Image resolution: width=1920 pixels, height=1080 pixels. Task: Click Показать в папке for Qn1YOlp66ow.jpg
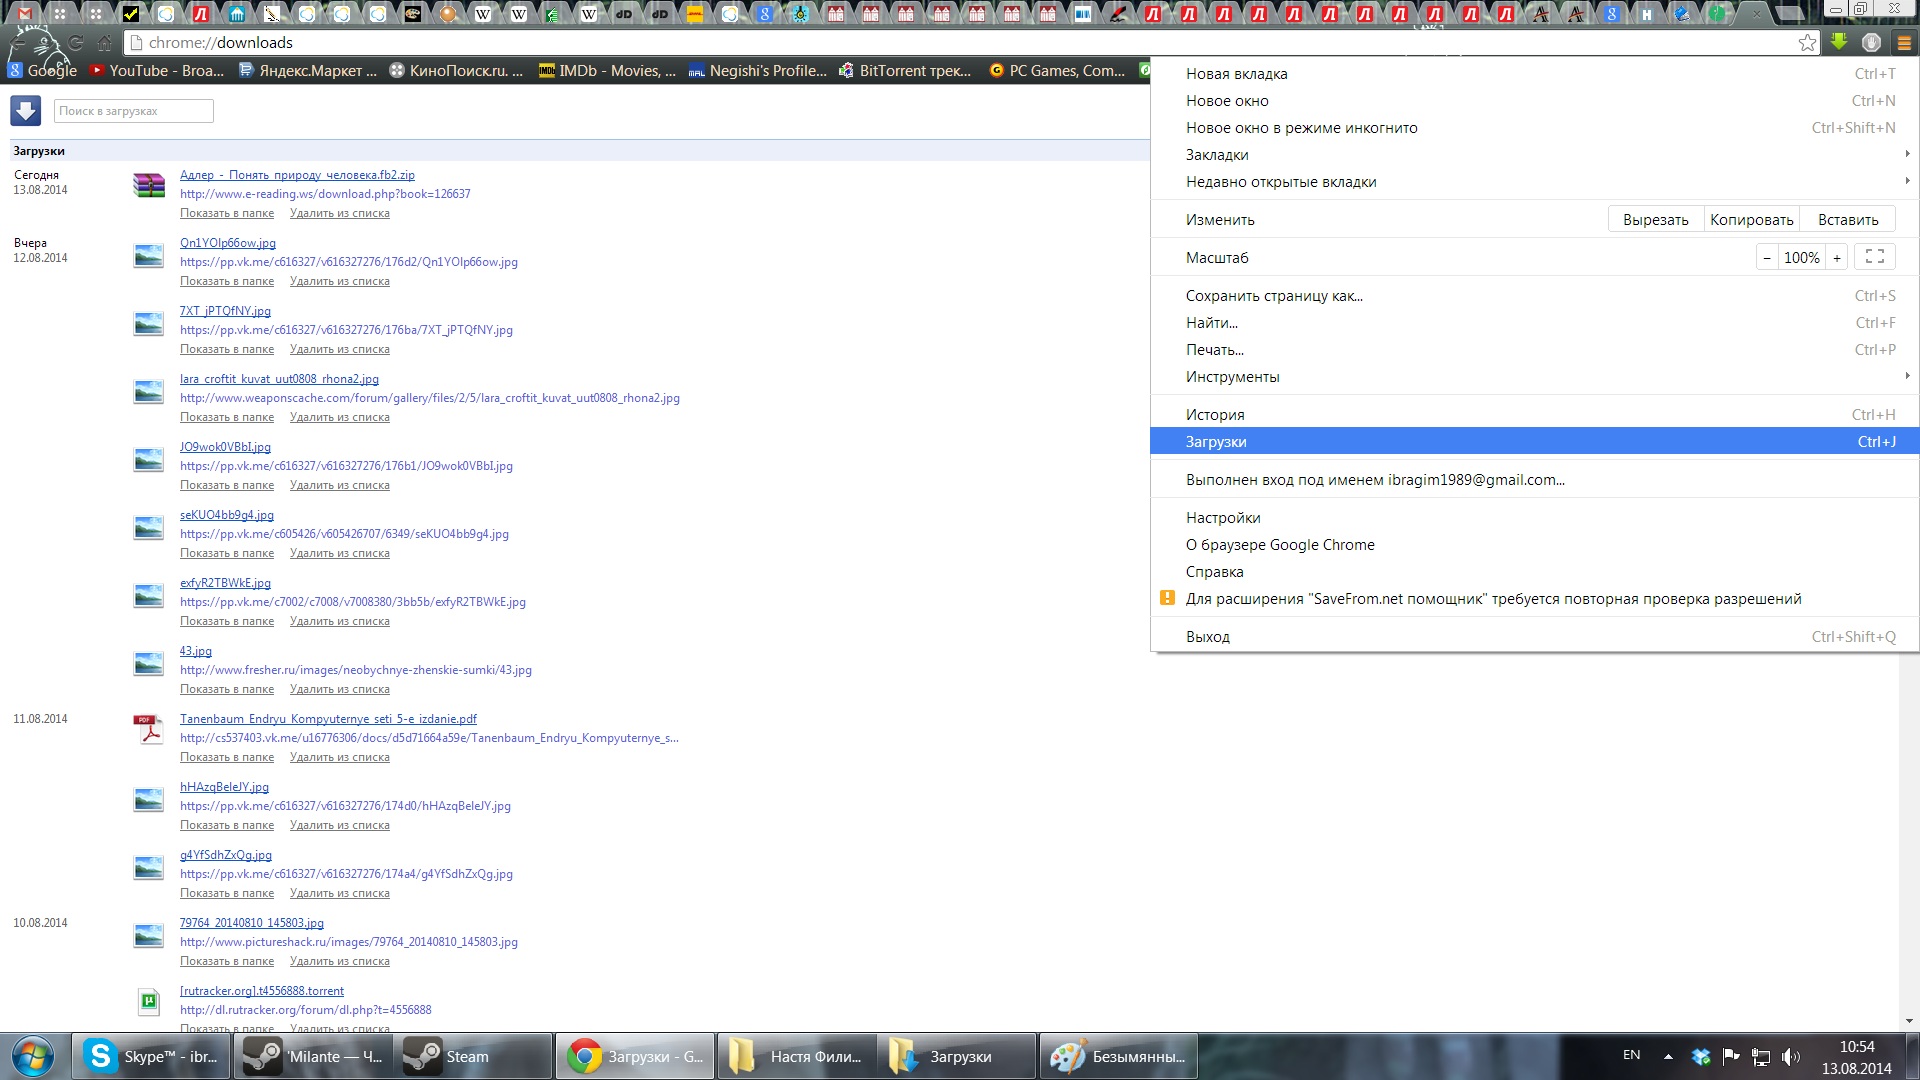[x=227, y=281]
